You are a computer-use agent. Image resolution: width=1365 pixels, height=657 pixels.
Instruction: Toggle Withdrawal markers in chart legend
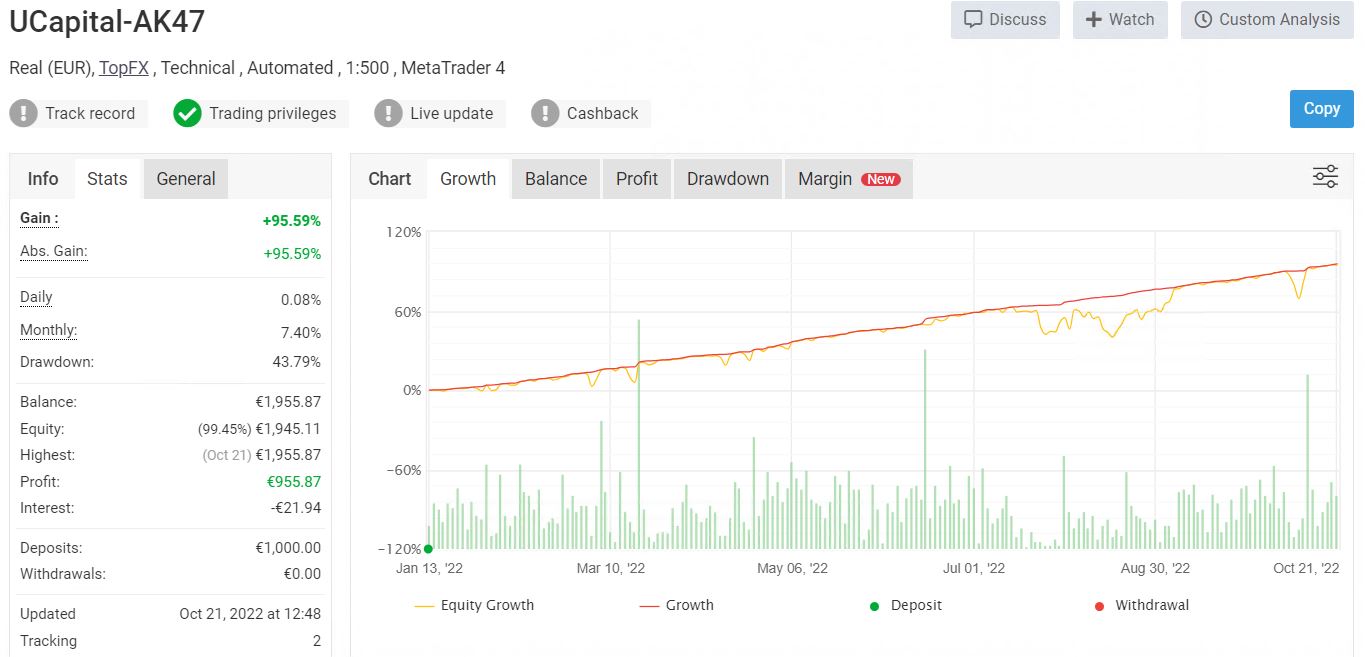[x=1140, y=605]
